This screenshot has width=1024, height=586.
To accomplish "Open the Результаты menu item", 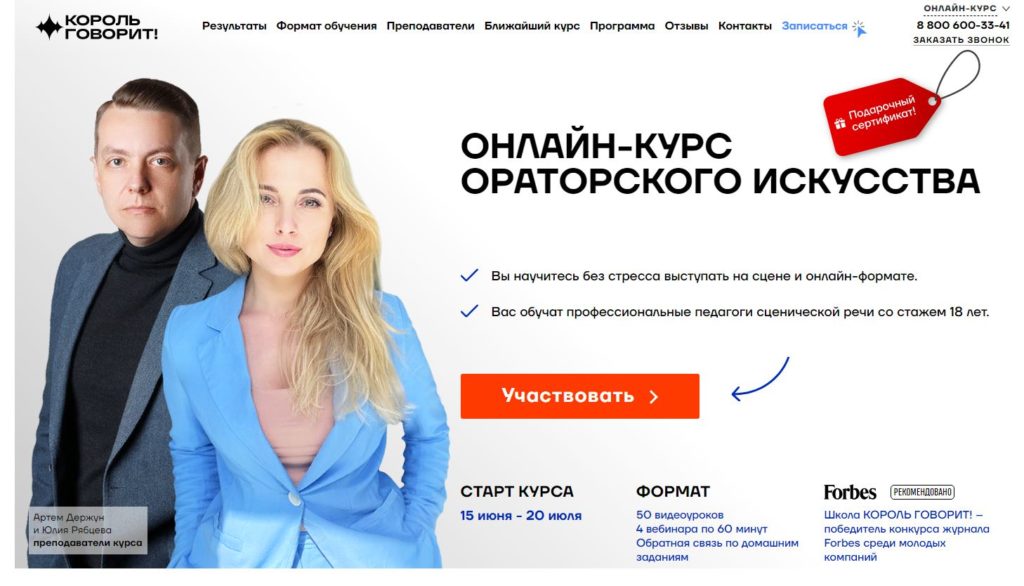I will (234, 26).
